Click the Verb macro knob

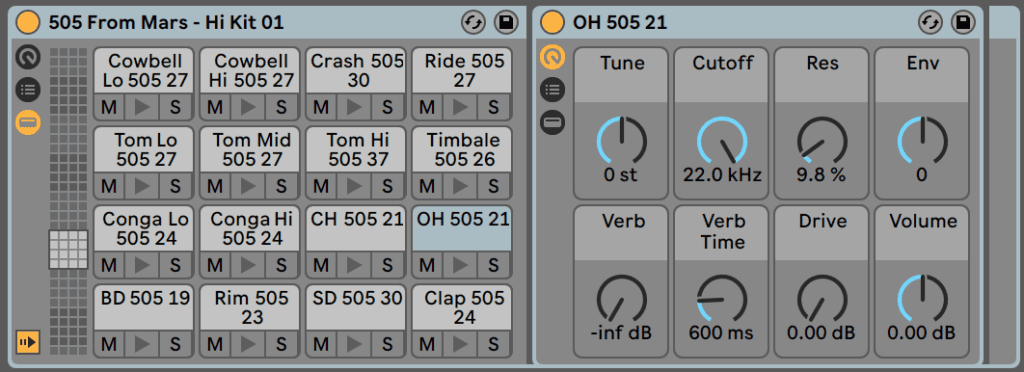[x=621, y=298]
